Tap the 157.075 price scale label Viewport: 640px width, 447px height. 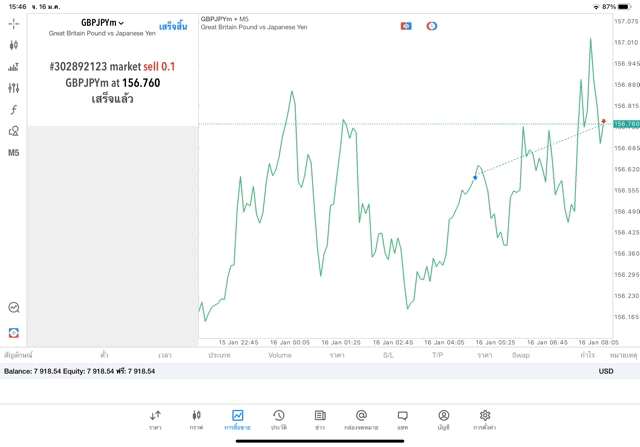[x=627, y=21]
